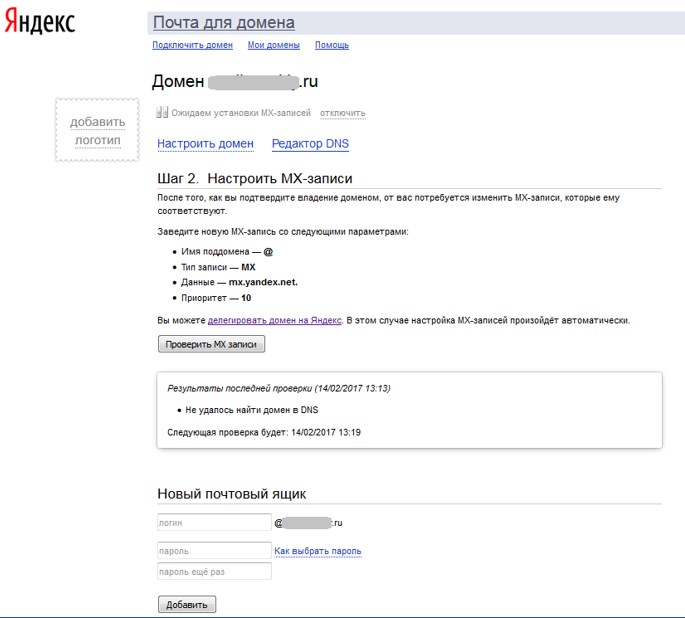Screen dimensions: 685x618
Task: Click the MX status icon before Ожидаем
Action: click(x=162, y=113)
